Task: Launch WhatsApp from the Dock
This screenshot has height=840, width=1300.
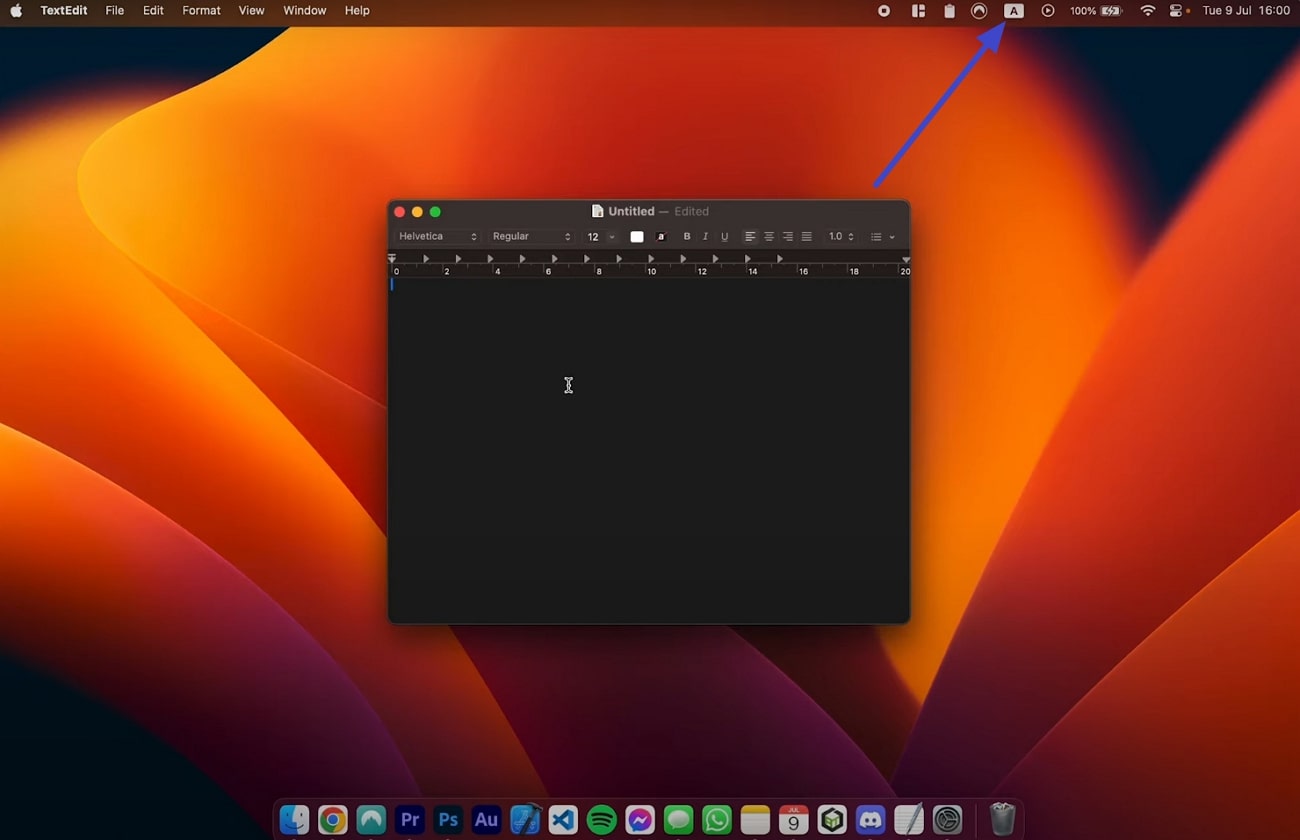Action: [717, 820]
